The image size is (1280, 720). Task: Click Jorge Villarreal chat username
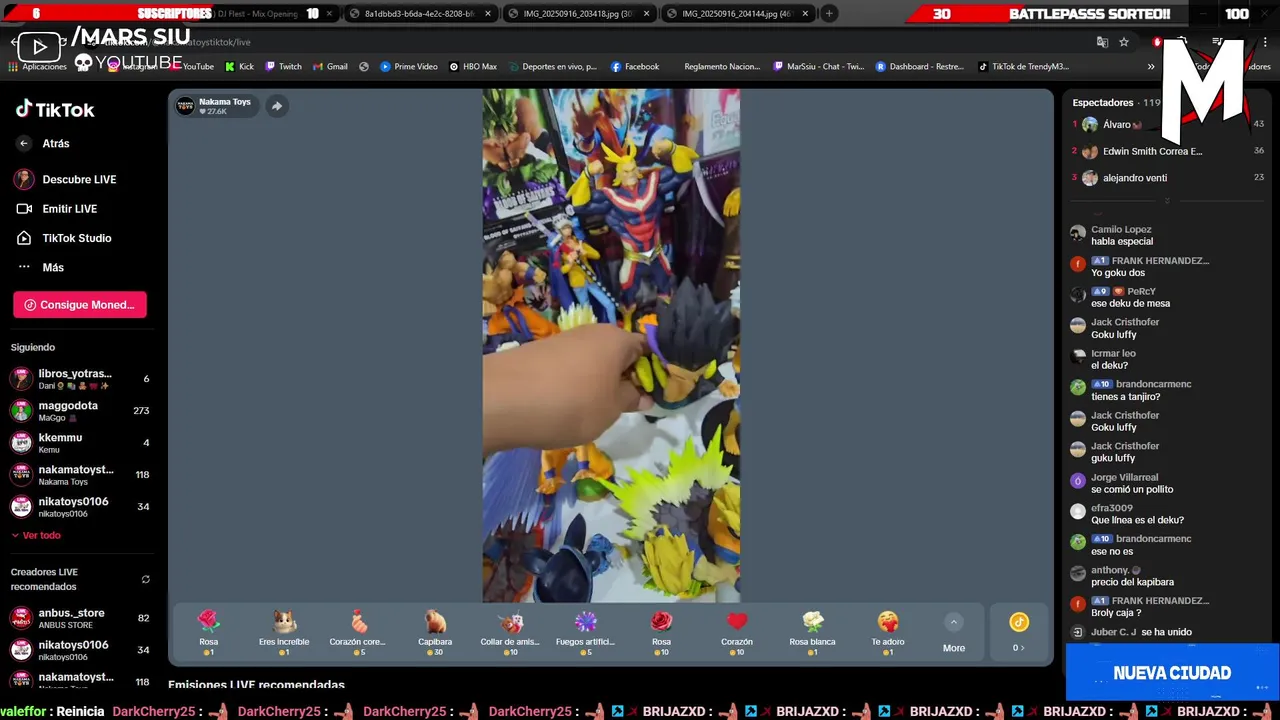1124,478
